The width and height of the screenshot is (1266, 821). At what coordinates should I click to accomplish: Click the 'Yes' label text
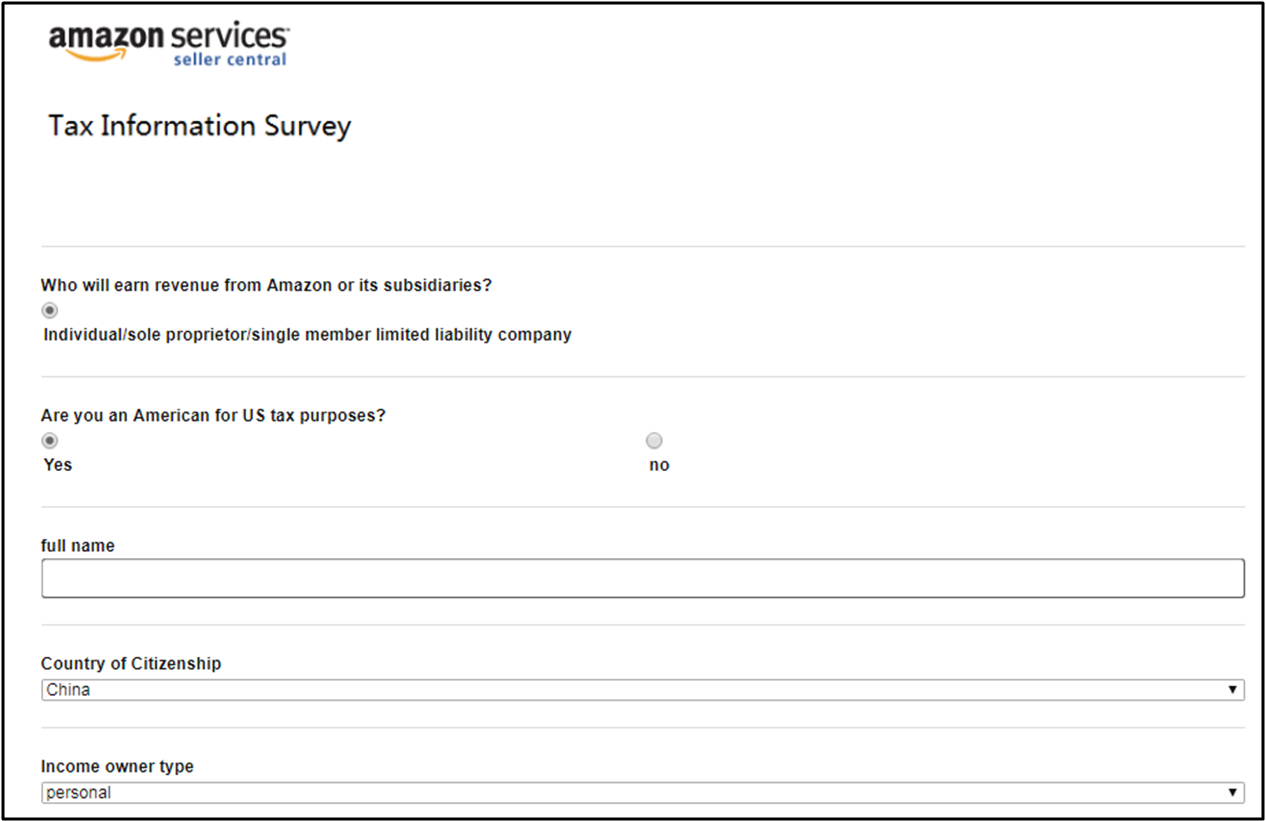58,465
